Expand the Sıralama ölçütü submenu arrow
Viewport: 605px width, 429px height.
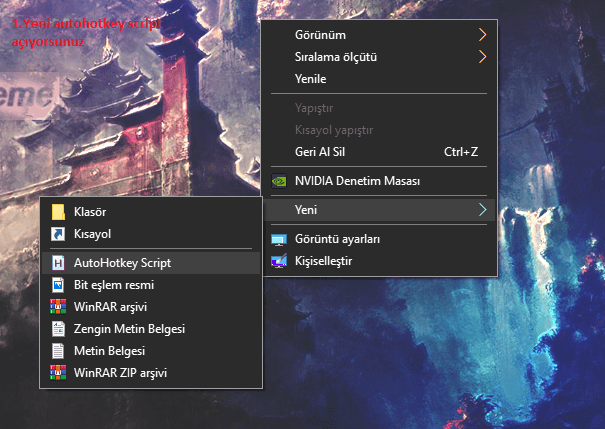point(482,57)
